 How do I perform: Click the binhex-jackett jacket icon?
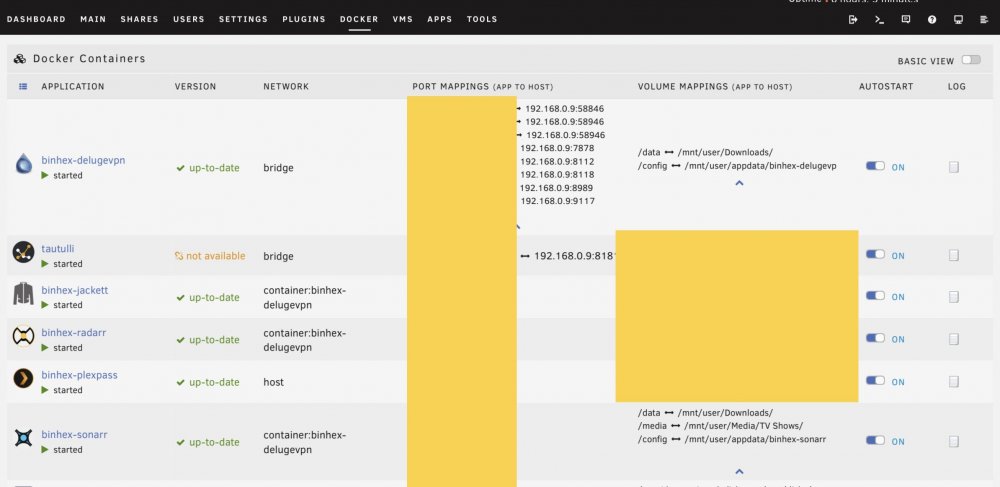pyautogui.click(x=24, y=294)
